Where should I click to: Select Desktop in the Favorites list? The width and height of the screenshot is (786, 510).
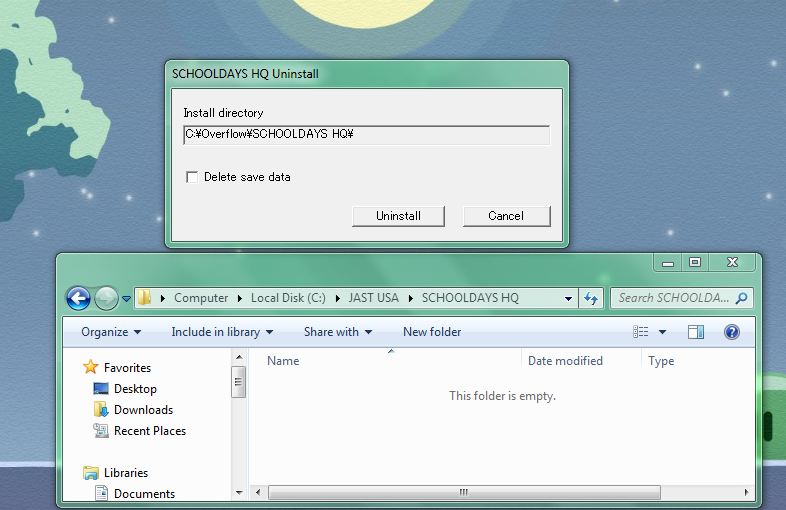coord(135,389)
